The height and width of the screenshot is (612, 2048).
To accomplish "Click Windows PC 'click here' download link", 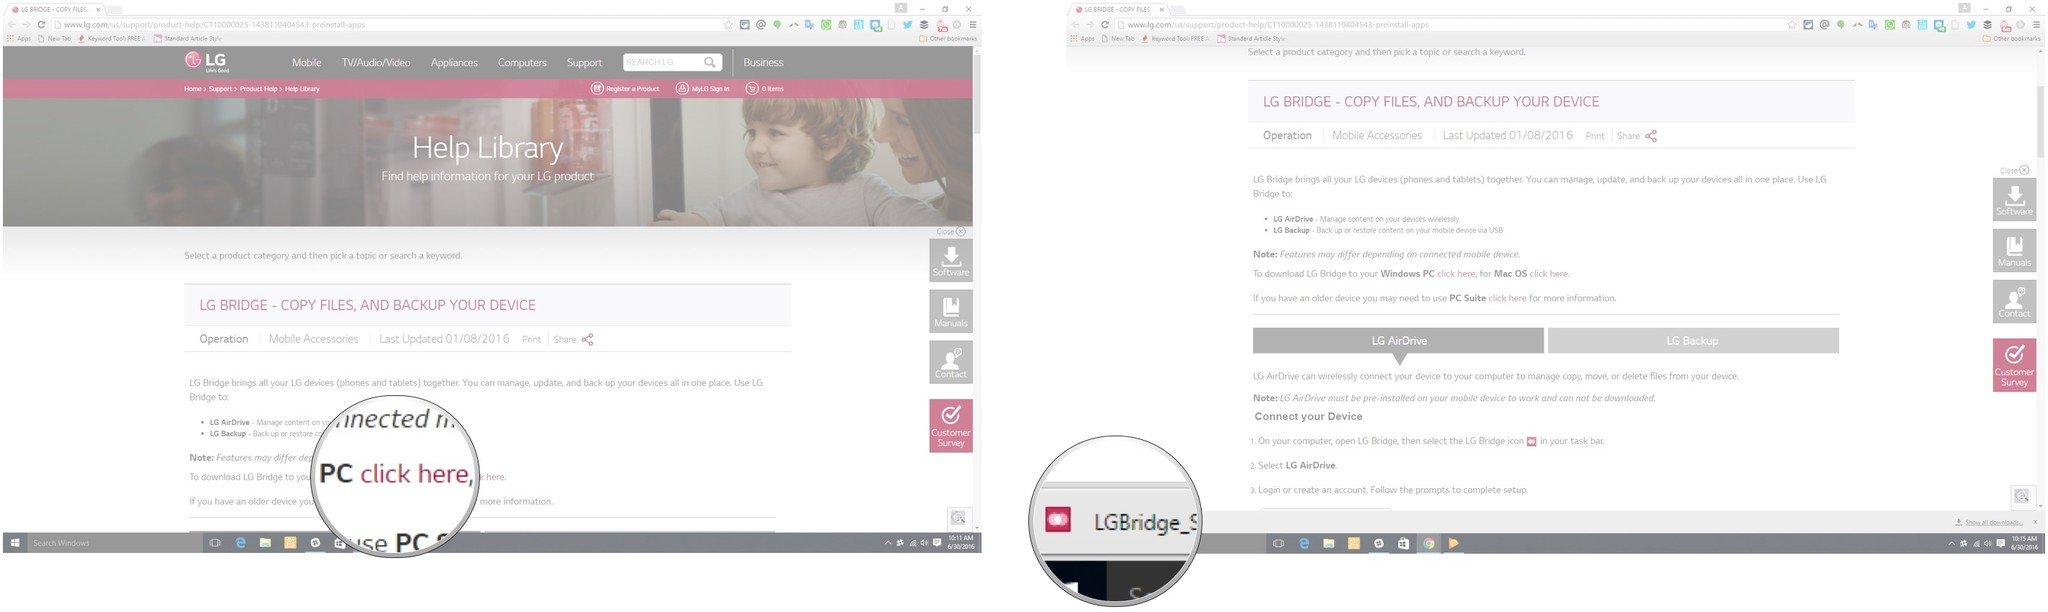I will 1456,274.
